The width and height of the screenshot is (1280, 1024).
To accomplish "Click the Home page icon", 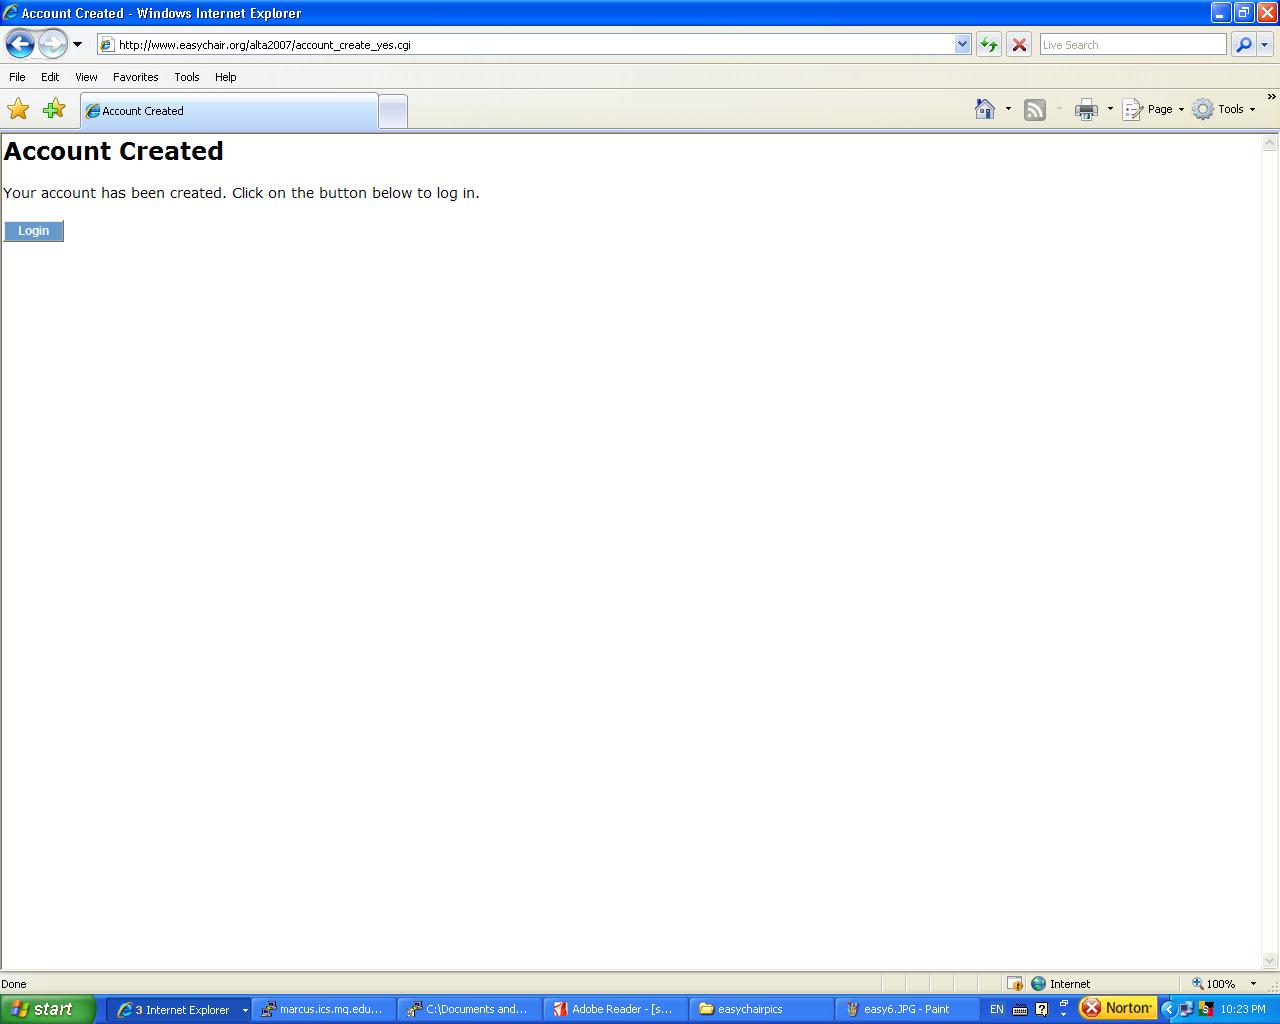I will pyautogui.click(x=985, y=109).
